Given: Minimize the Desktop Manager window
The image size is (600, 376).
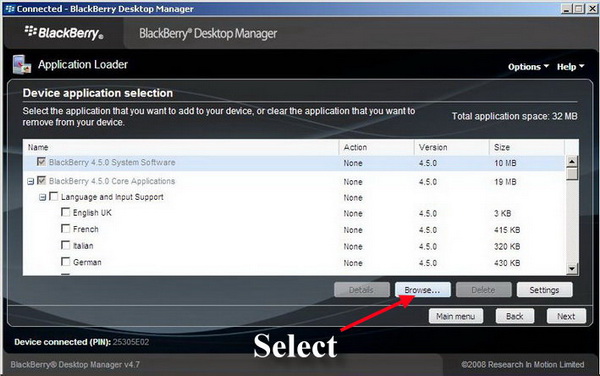Looking at the screenshot, I should tap(567, 8).
